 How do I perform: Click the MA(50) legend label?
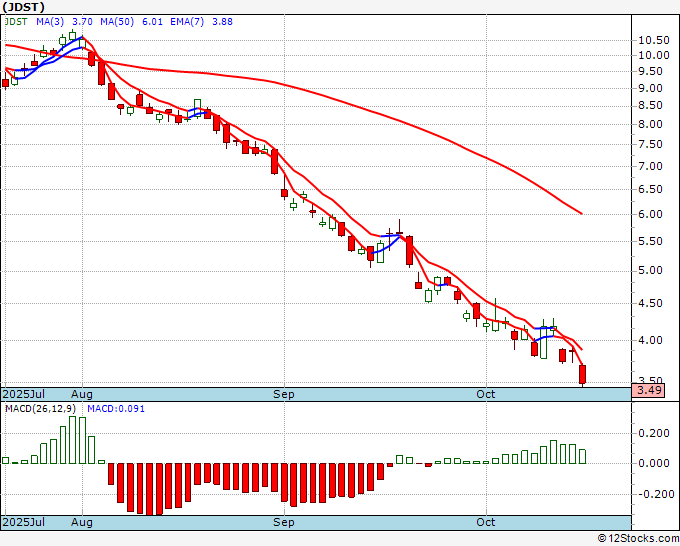[117, 22]
